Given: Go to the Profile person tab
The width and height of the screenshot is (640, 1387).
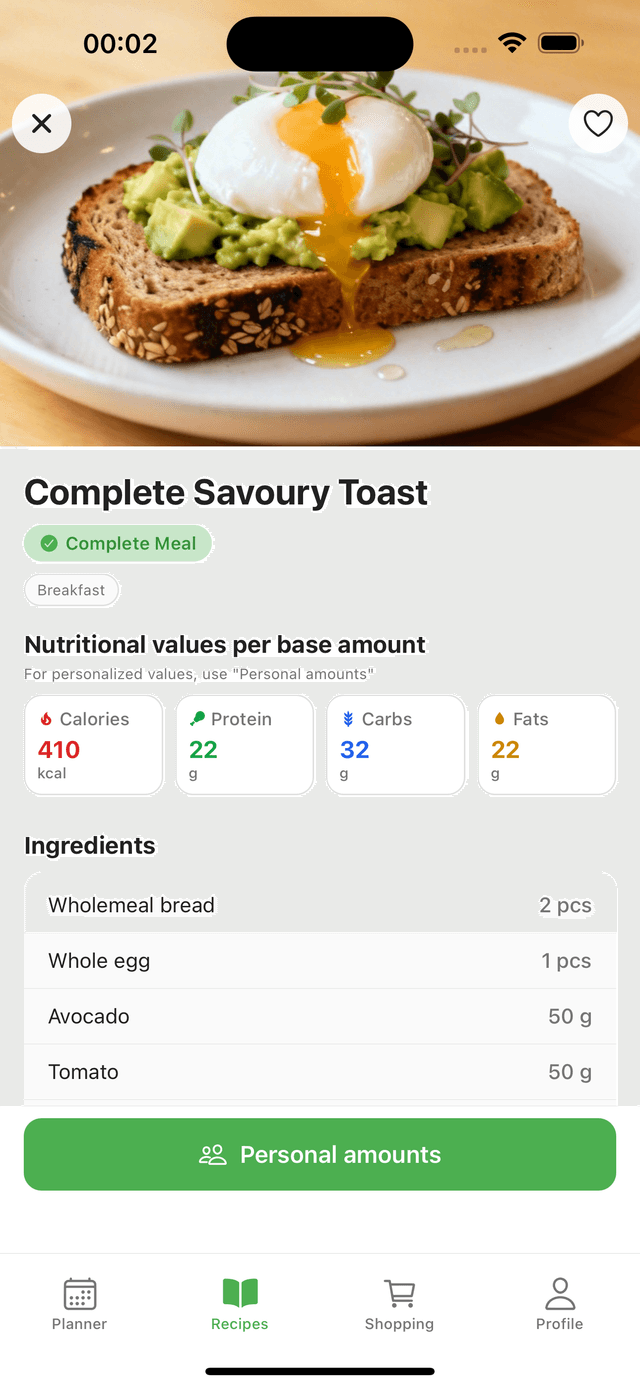Looking at the screenshot, I should coord(559,1303).
